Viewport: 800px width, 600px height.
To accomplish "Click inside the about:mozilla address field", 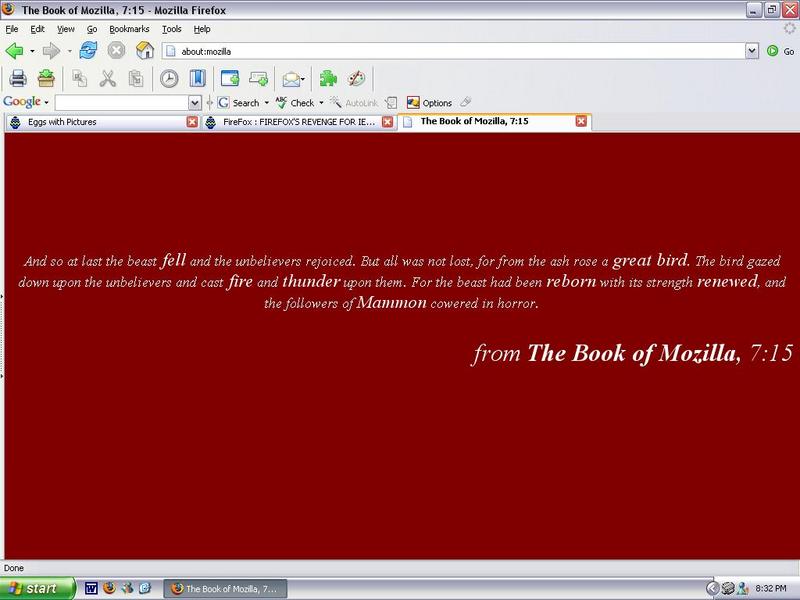I will [450, 51].
